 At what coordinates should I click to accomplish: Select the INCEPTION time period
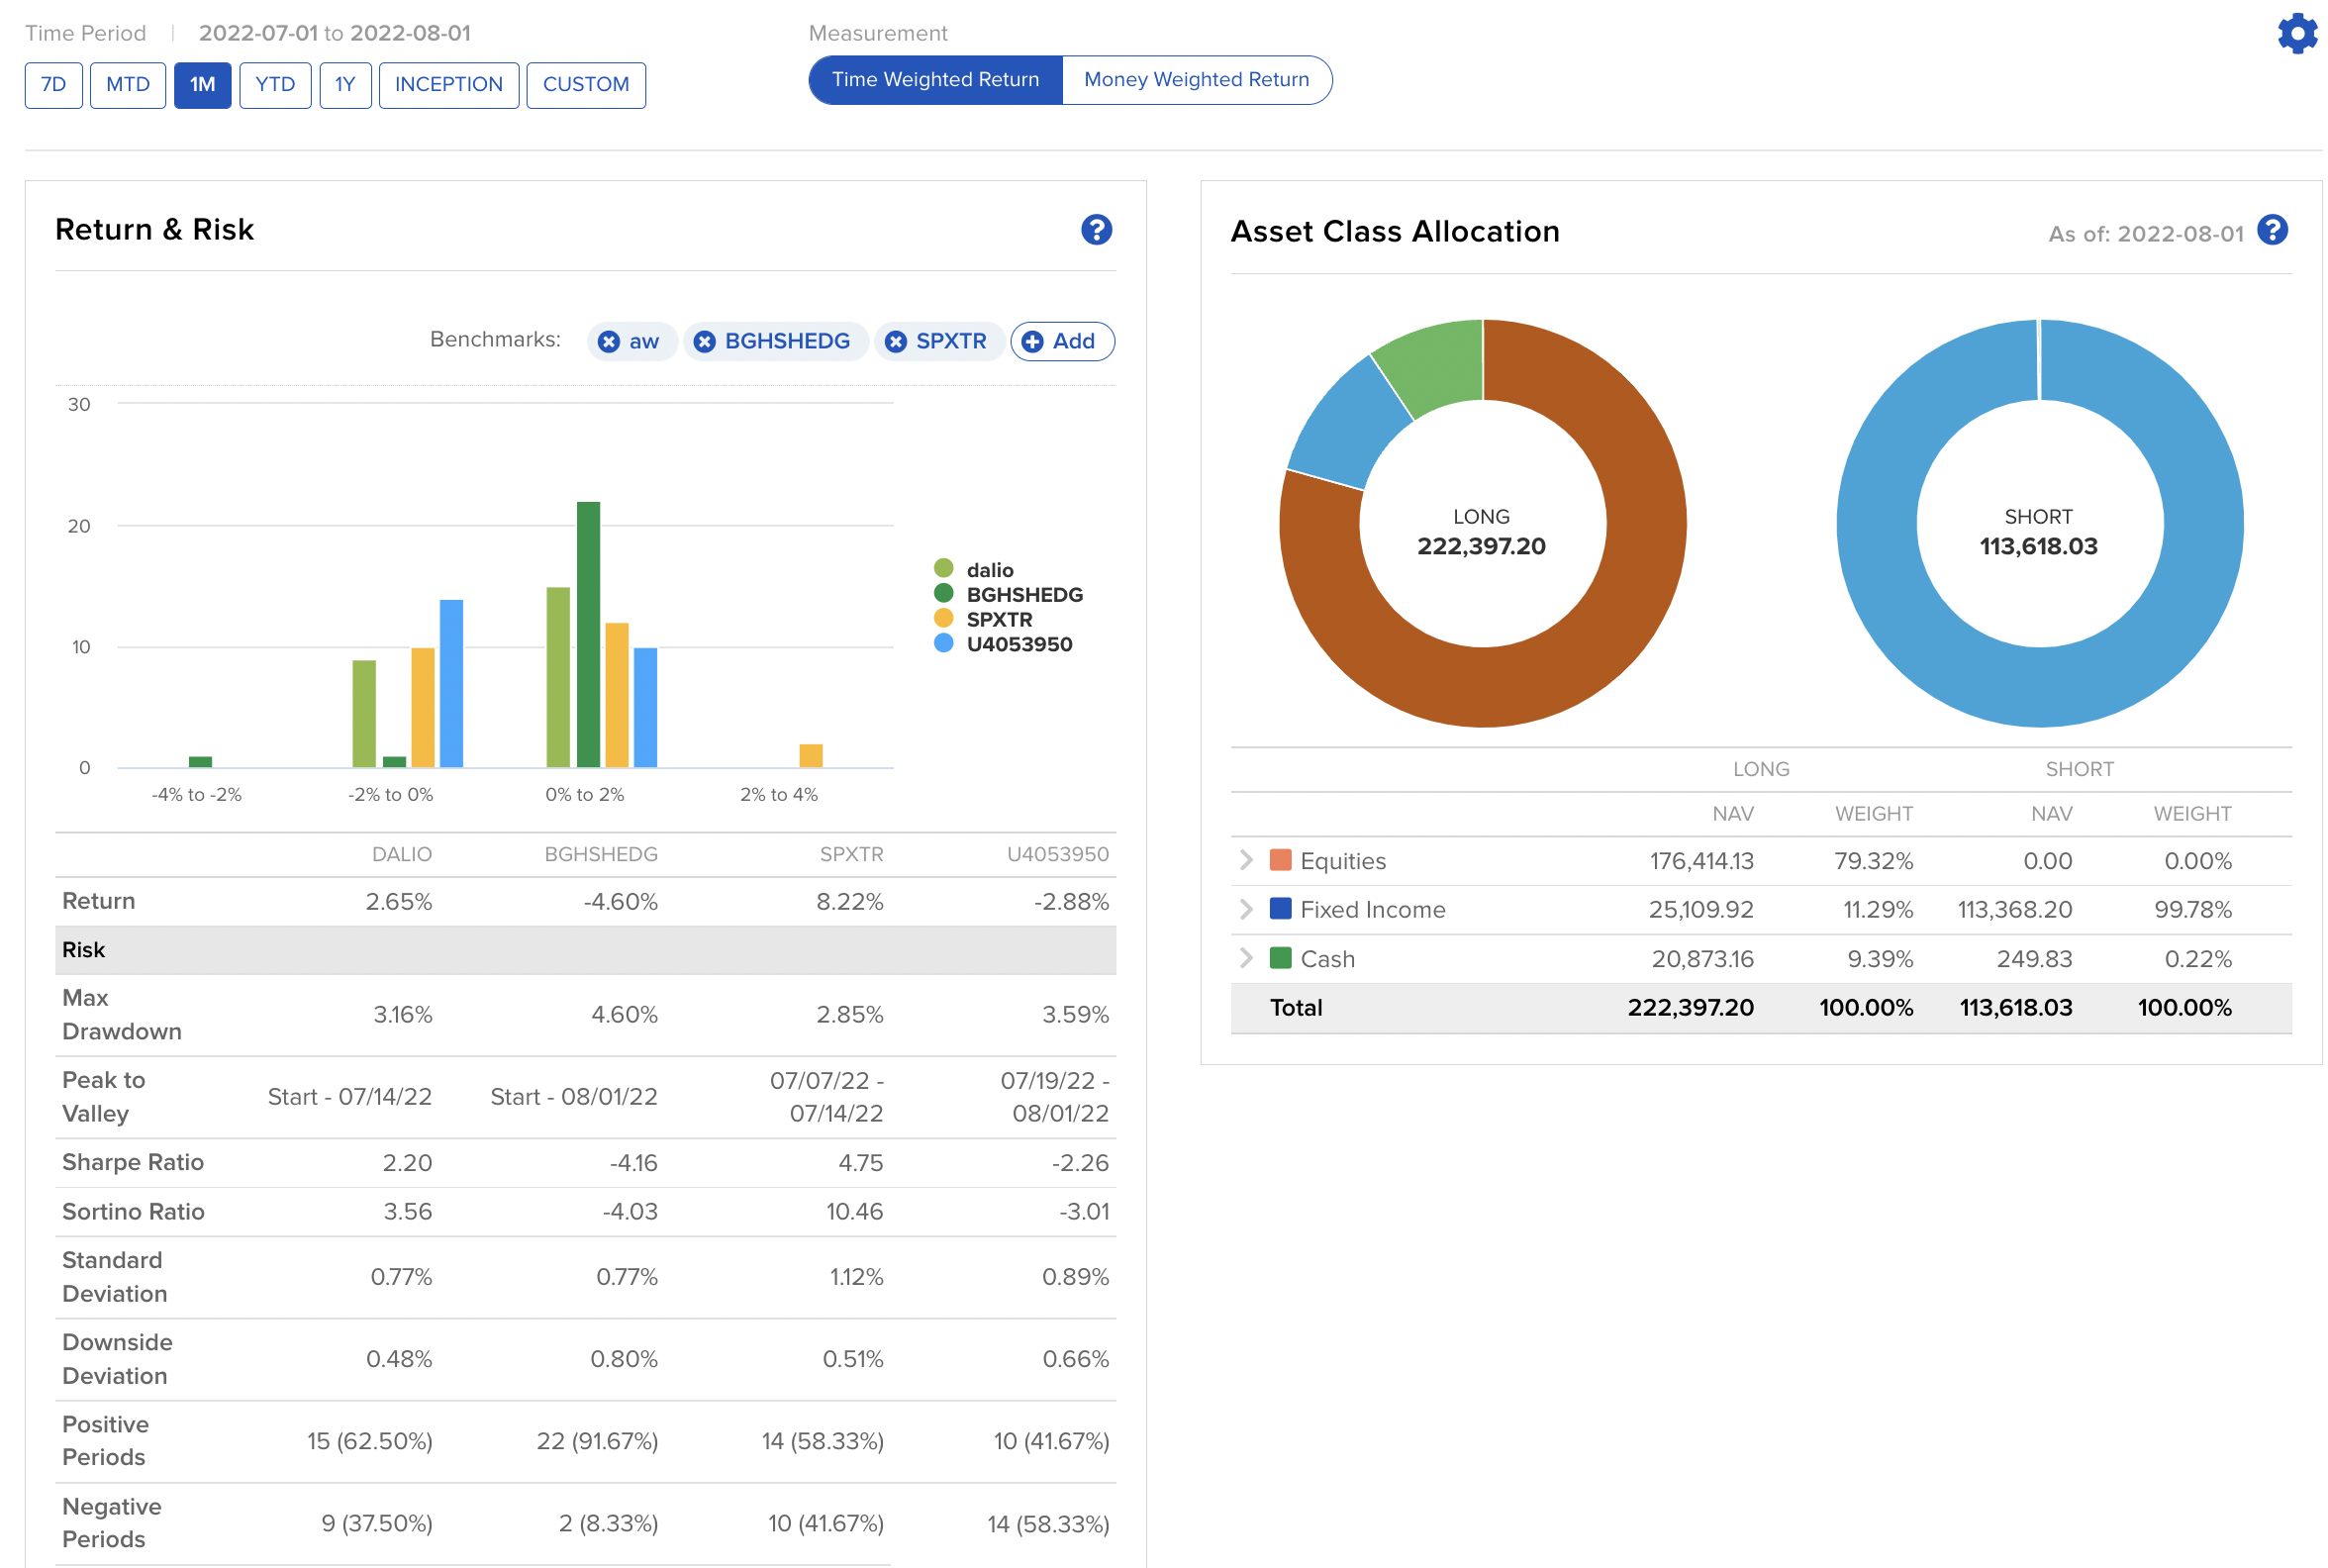448,85
